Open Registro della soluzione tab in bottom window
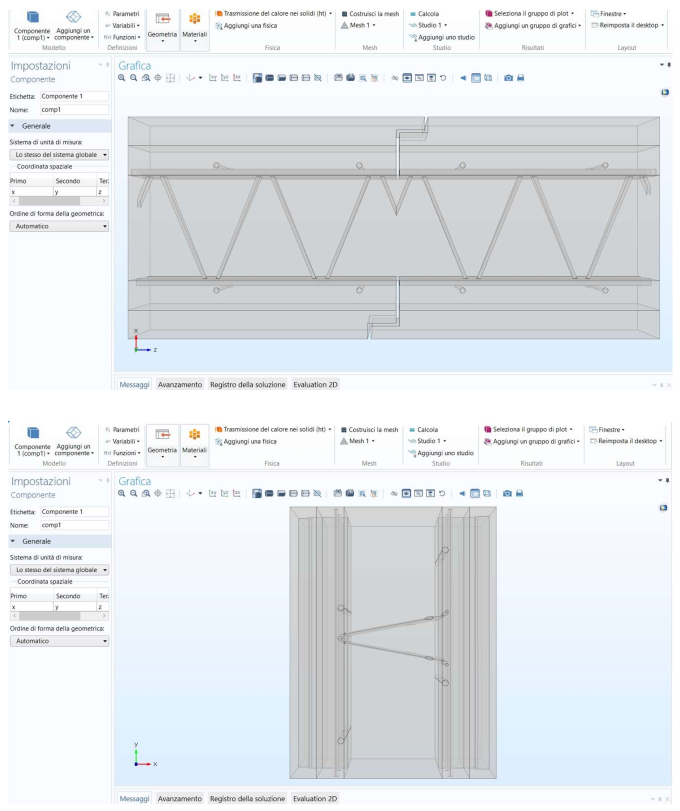The width and height of the screenshot is (680, 811). click(247, 799)
